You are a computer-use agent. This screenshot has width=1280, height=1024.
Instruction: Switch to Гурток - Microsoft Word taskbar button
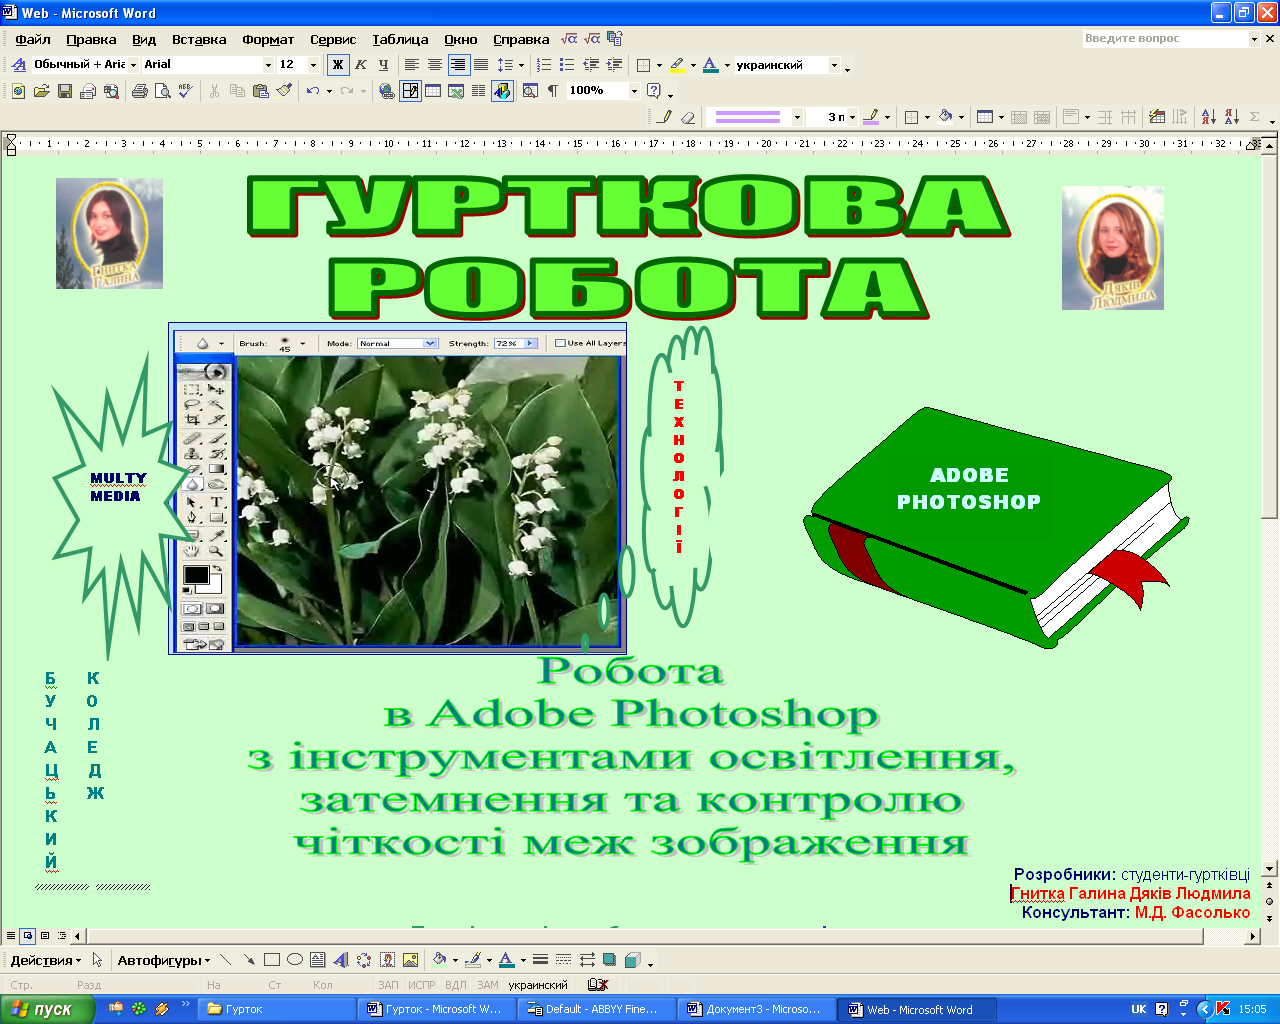[x=436, y=1009]
